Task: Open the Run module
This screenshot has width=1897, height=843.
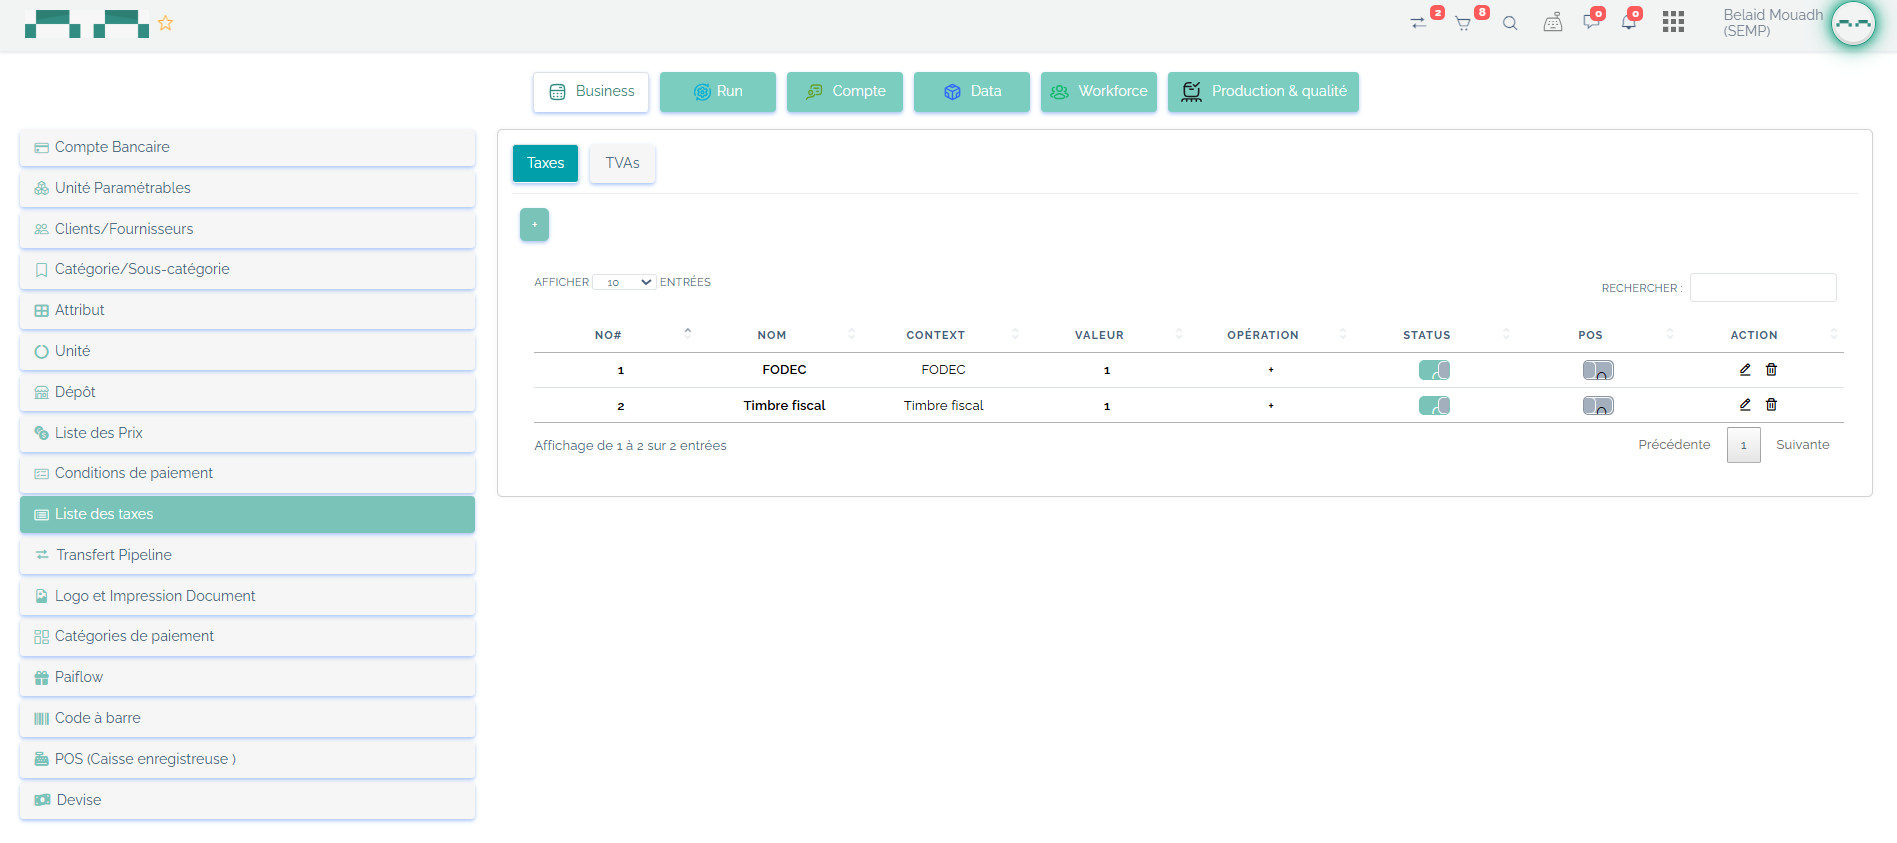Action: coord(718,91)
